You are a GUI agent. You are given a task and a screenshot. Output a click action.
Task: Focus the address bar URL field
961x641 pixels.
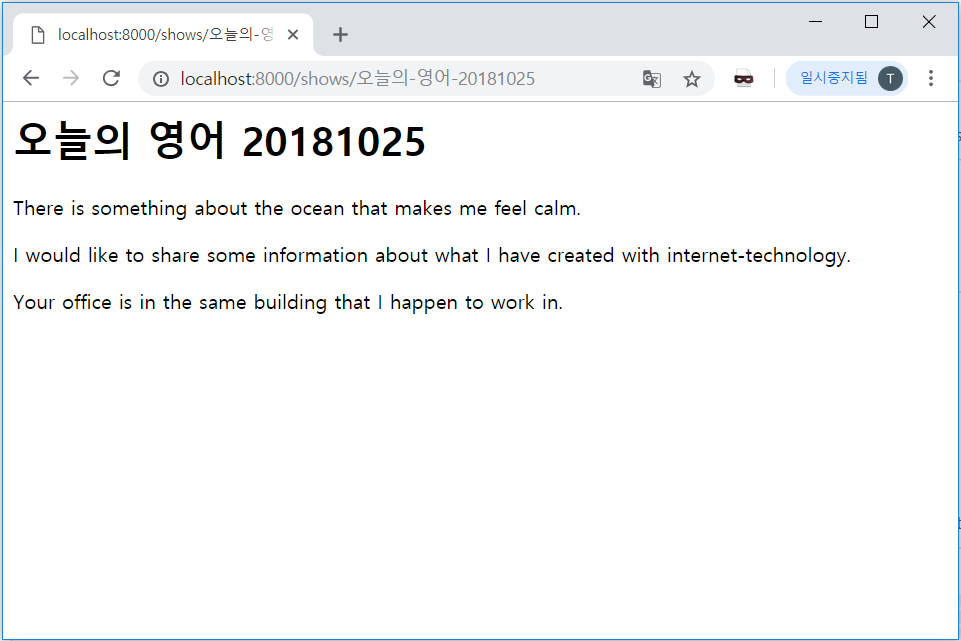pyautogui.click(x=400, y=79)
